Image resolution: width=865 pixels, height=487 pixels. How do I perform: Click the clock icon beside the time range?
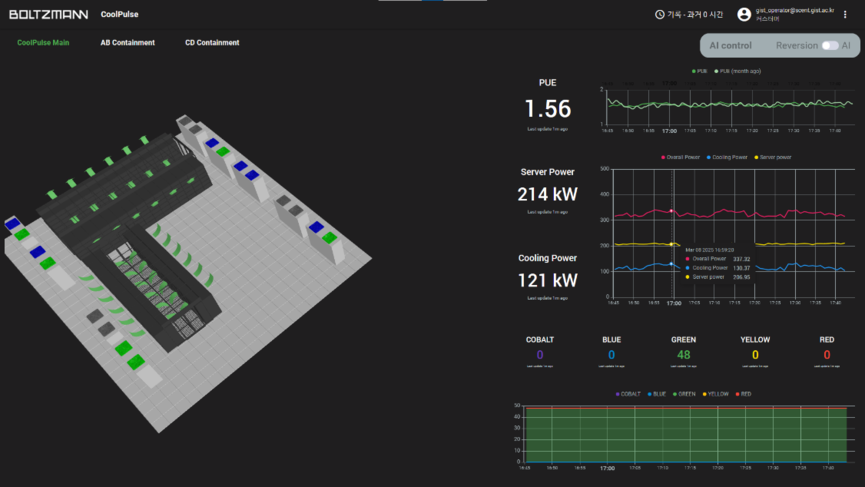tap(659, 14)
